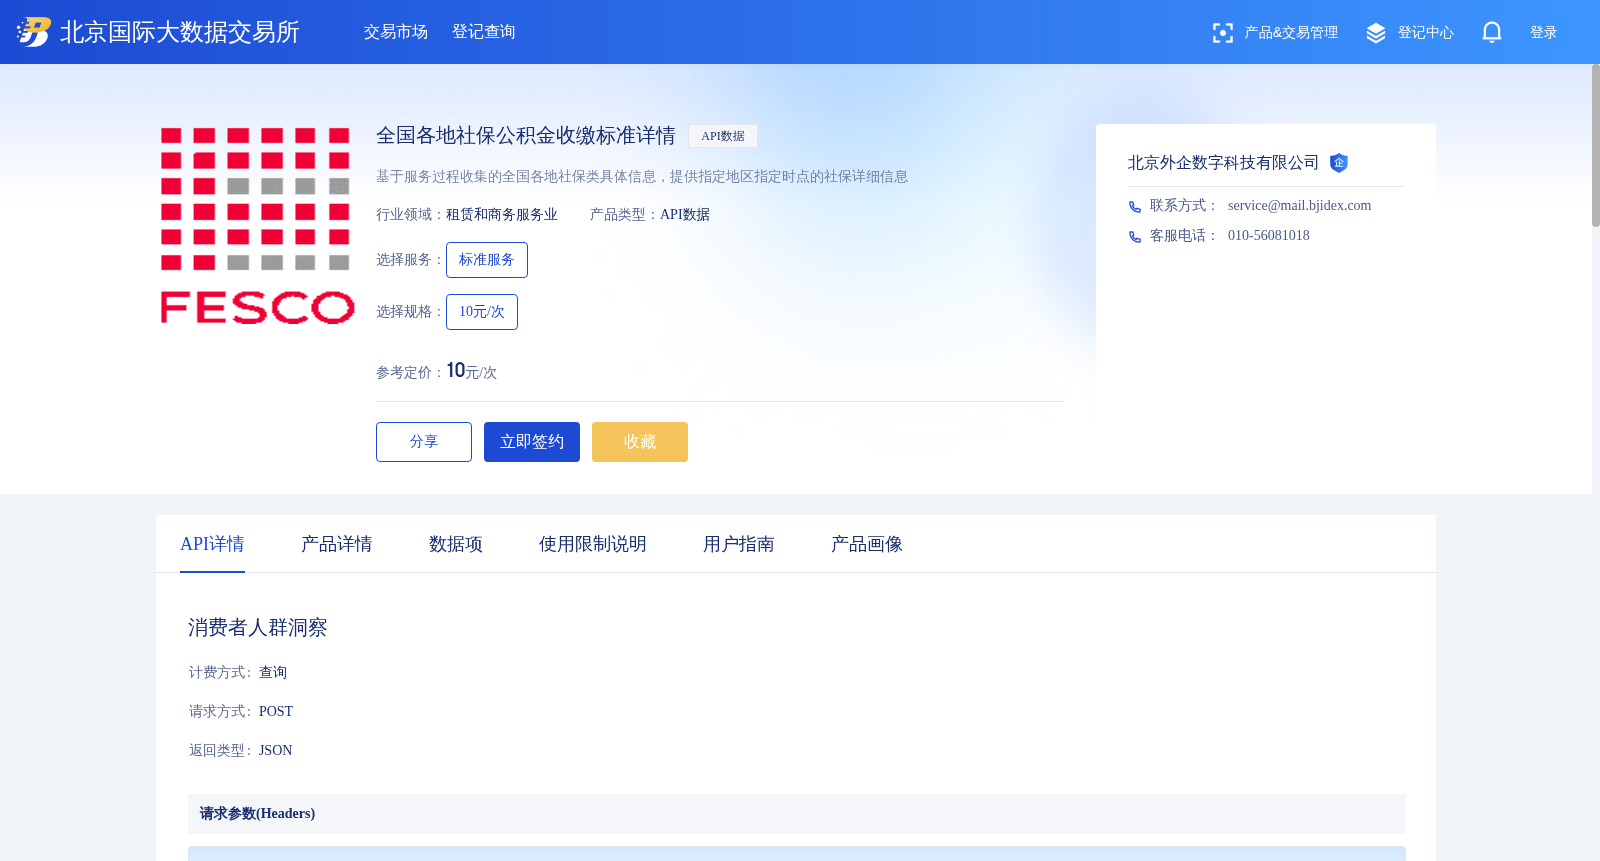Screen dimensions: 1600x861
Task: Click the phone icon beside 客服电话
Action: [1134, 237]
